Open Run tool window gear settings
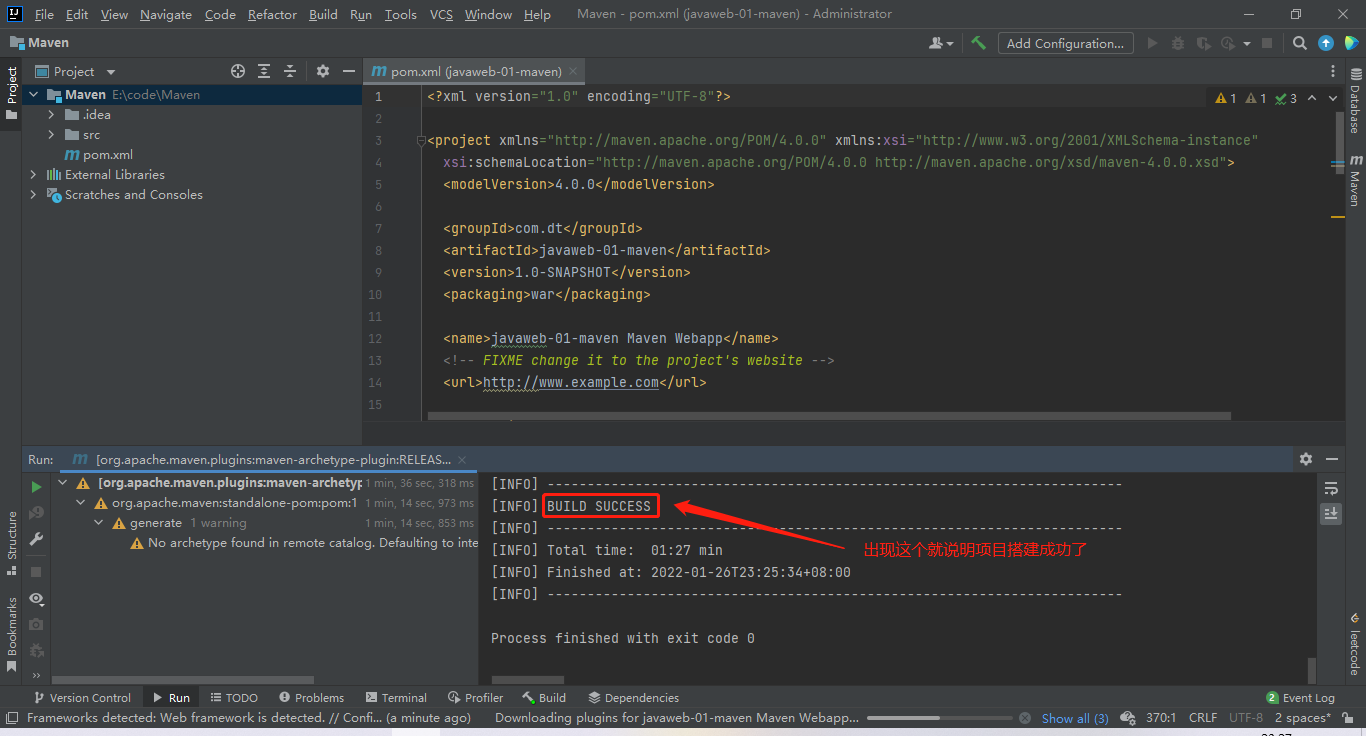The height and width of the screenshot is (736, 1366). pos(1306,459)
